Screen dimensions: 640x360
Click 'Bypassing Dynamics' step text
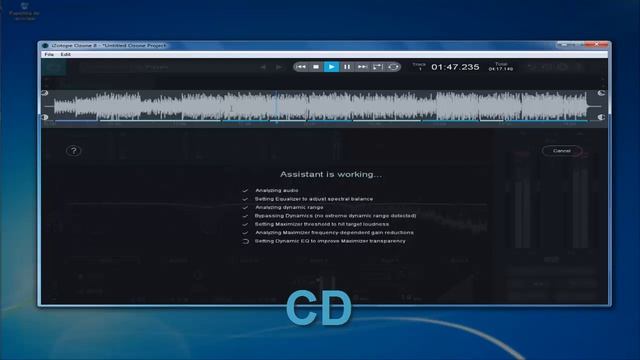[336, 216]
